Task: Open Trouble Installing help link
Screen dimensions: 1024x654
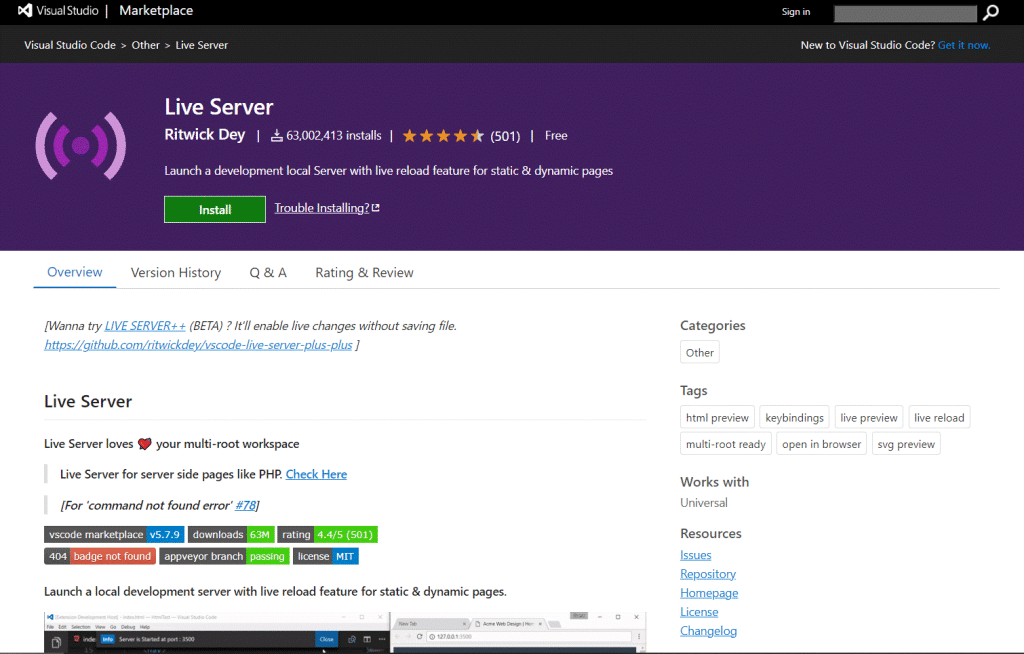Action: click(321, 208)
